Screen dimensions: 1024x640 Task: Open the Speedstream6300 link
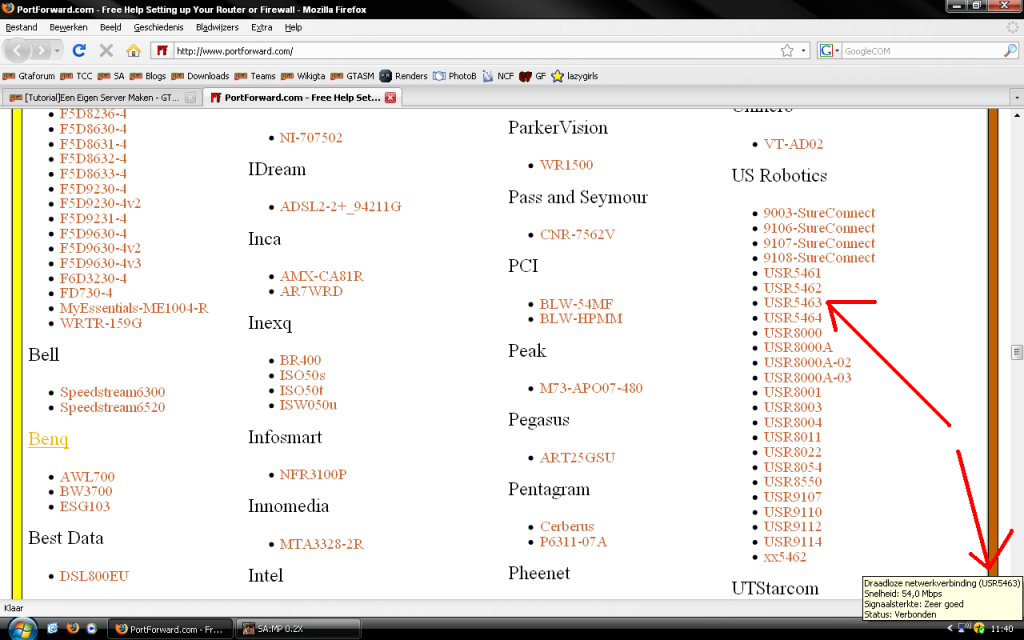[112, 392]
